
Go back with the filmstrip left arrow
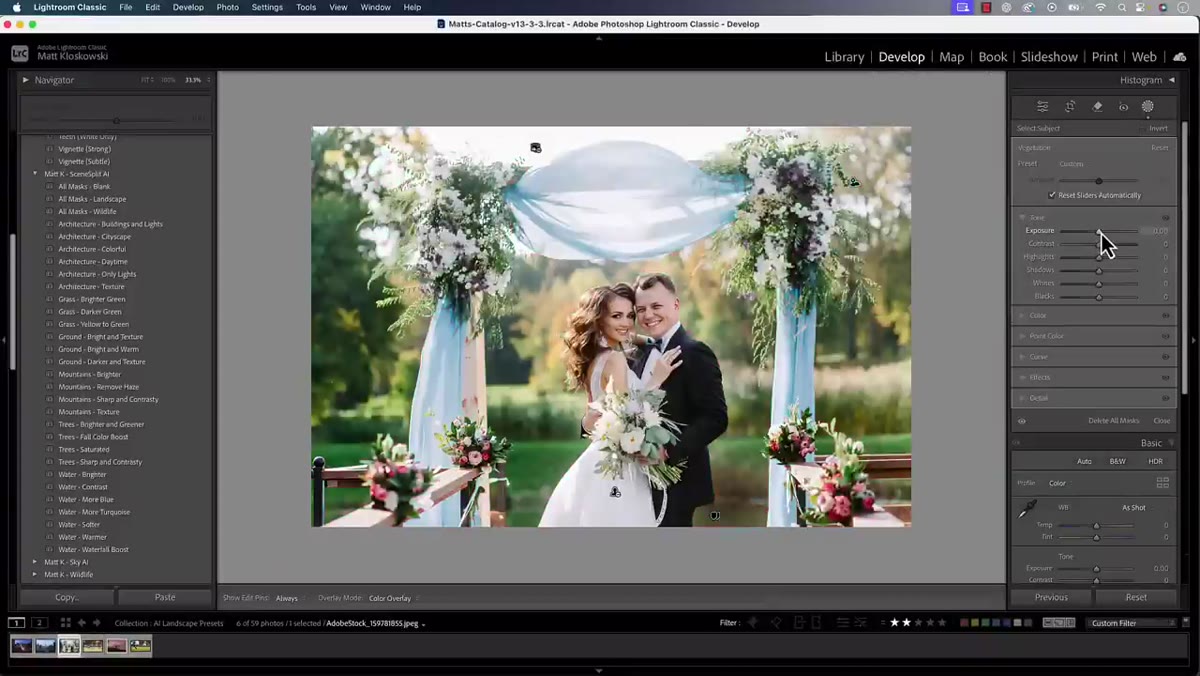[82, 623]
